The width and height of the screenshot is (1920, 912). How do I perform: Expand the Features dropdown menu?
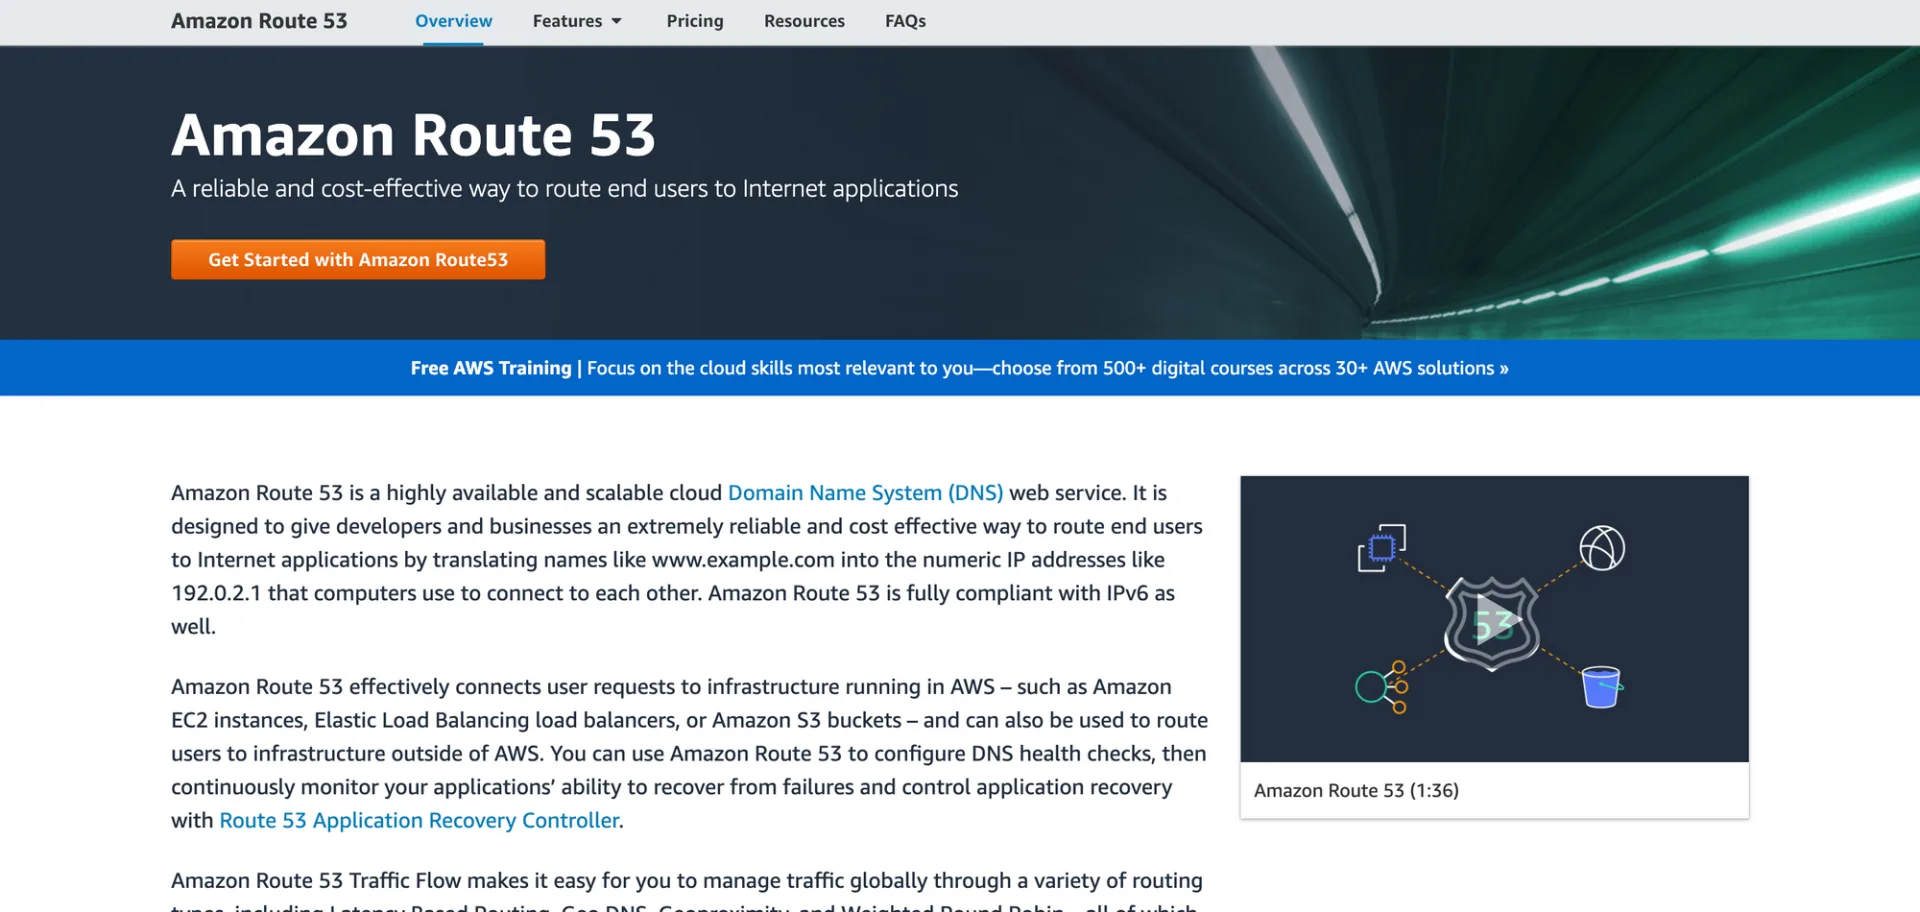[577, 21]
